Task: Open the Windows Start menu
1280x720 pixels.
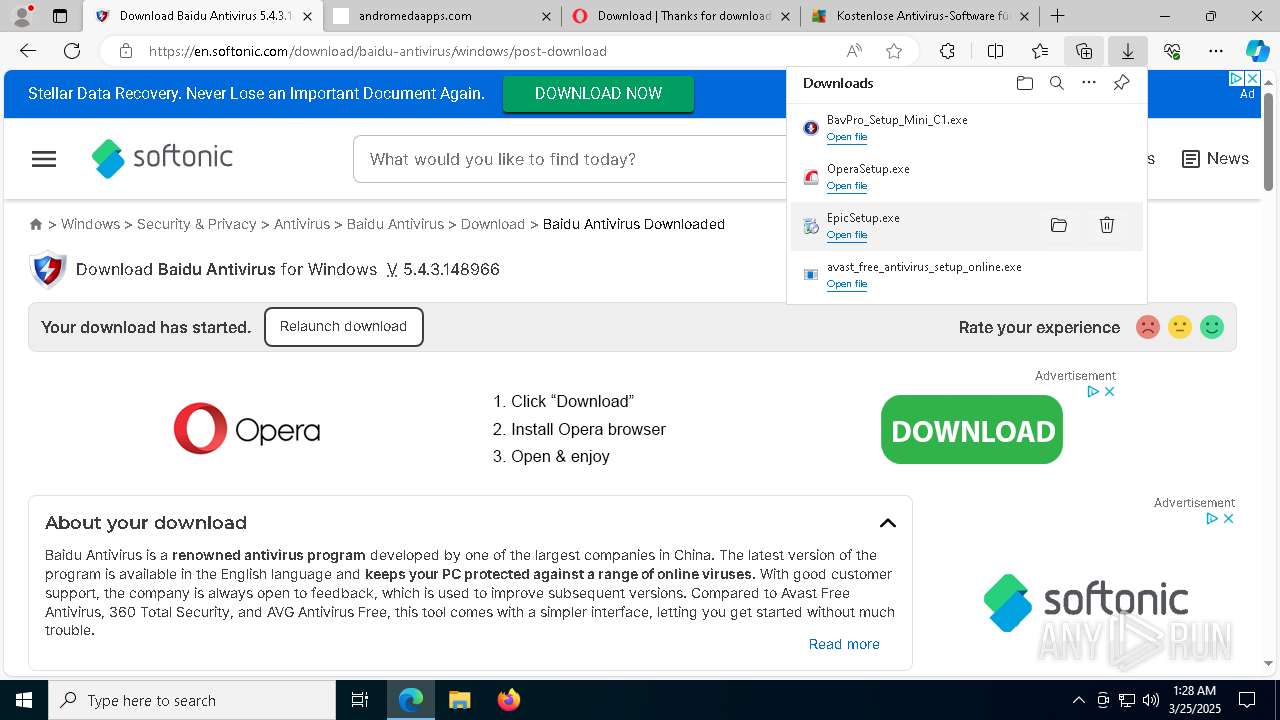Action: coord(24,700)
